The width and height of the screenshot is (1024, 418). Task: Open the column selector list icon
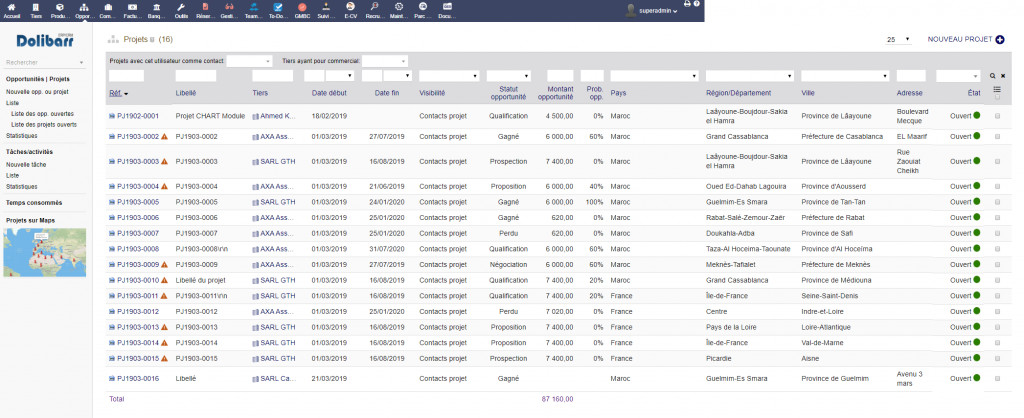pyautogui.click(x=996, y=91)
